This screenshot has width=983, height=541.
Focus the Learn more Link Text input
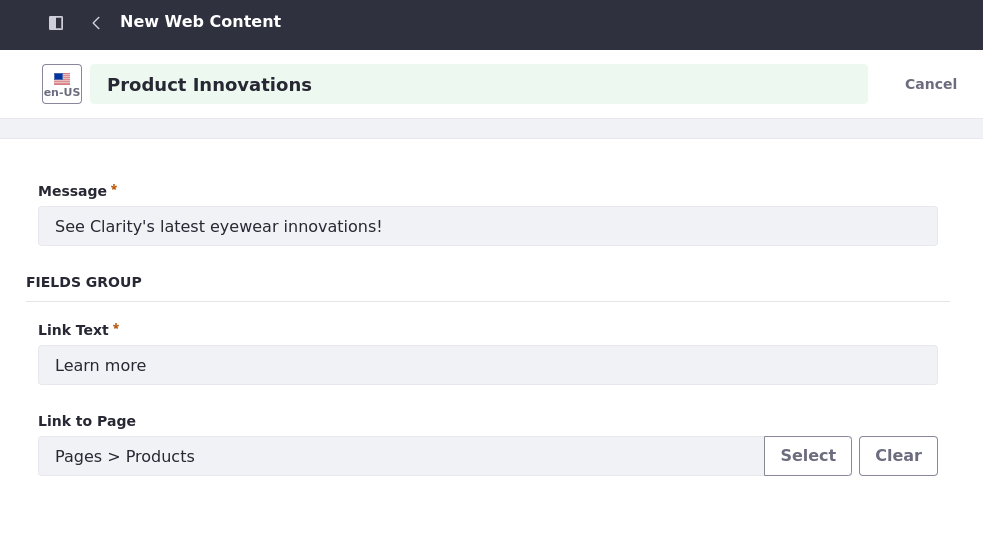(488, 365)
